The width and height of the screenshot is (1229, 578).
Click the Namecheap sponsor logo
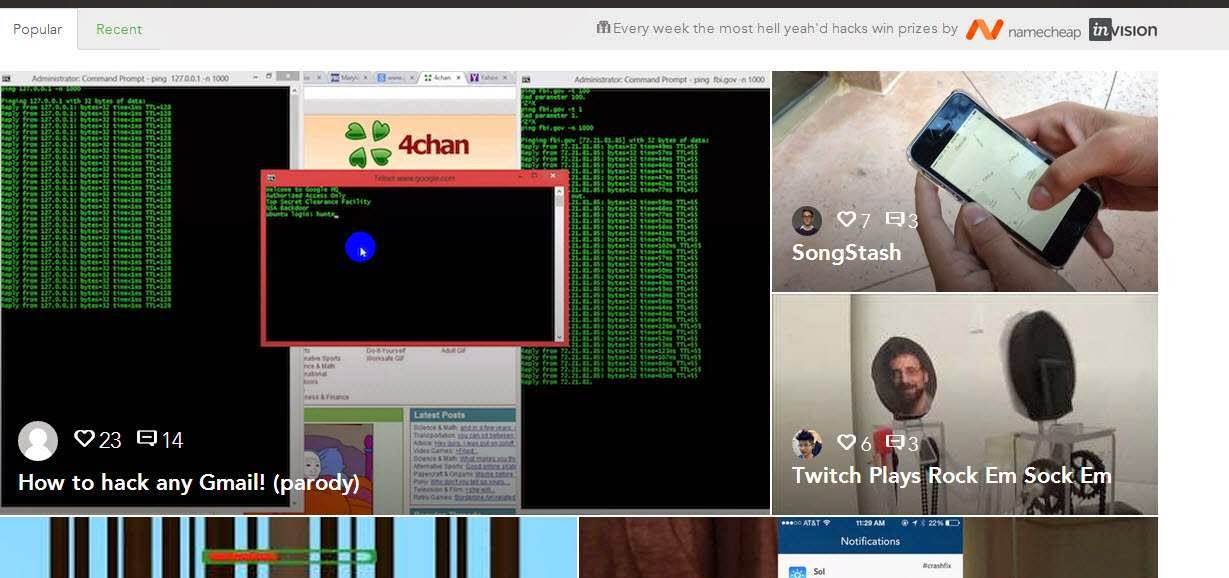(1023, 30)
